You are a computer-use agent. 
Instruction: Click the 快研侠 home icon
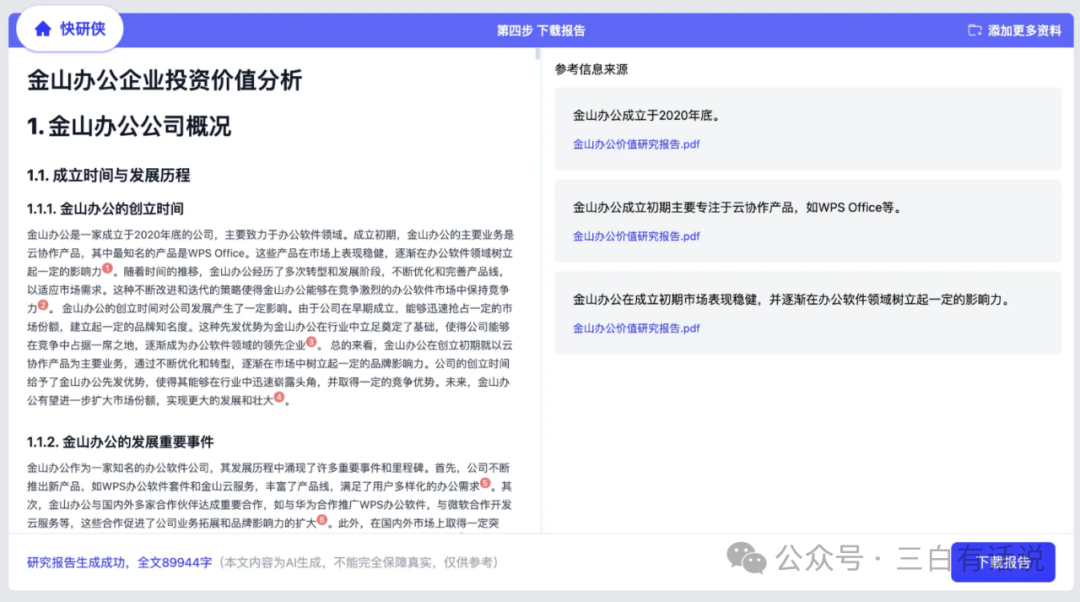coord(43,29)
